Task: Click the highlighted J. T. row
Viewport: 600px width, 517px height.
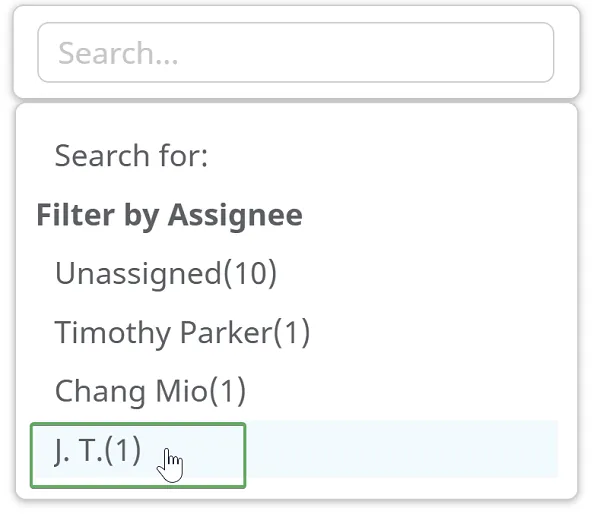Action: (294, 449)
